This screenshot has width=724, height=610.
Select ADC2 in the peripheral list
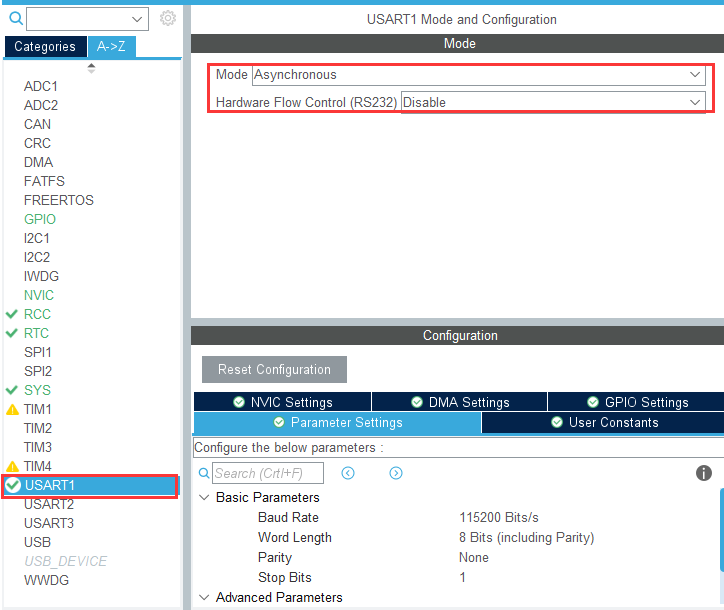point(41,105)
